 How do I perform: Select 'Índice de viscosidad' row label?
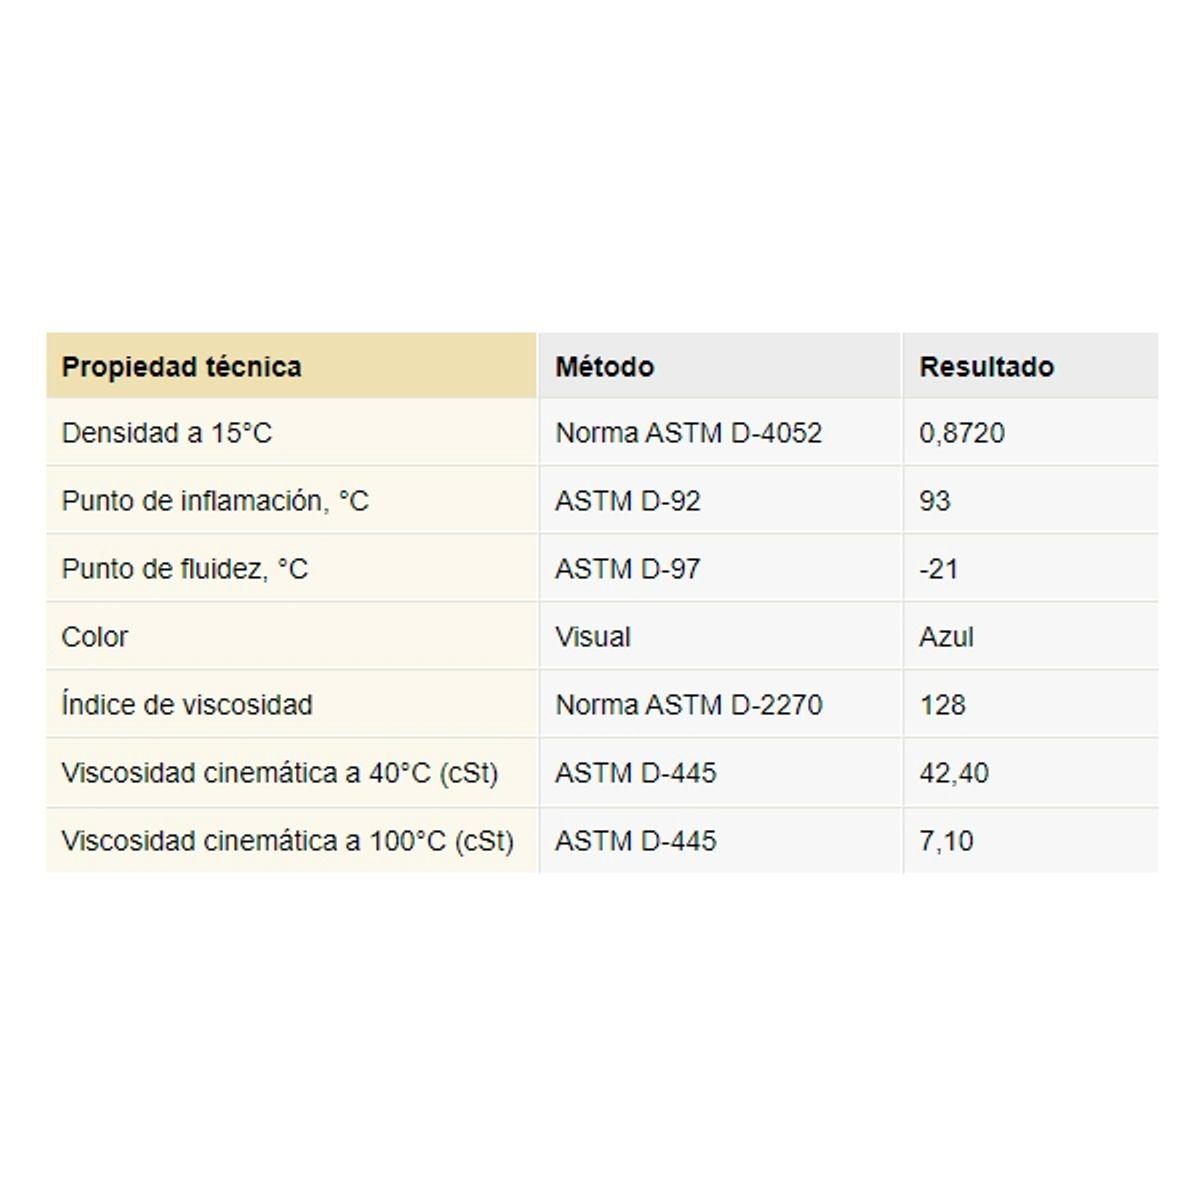(x=187, y=705)
